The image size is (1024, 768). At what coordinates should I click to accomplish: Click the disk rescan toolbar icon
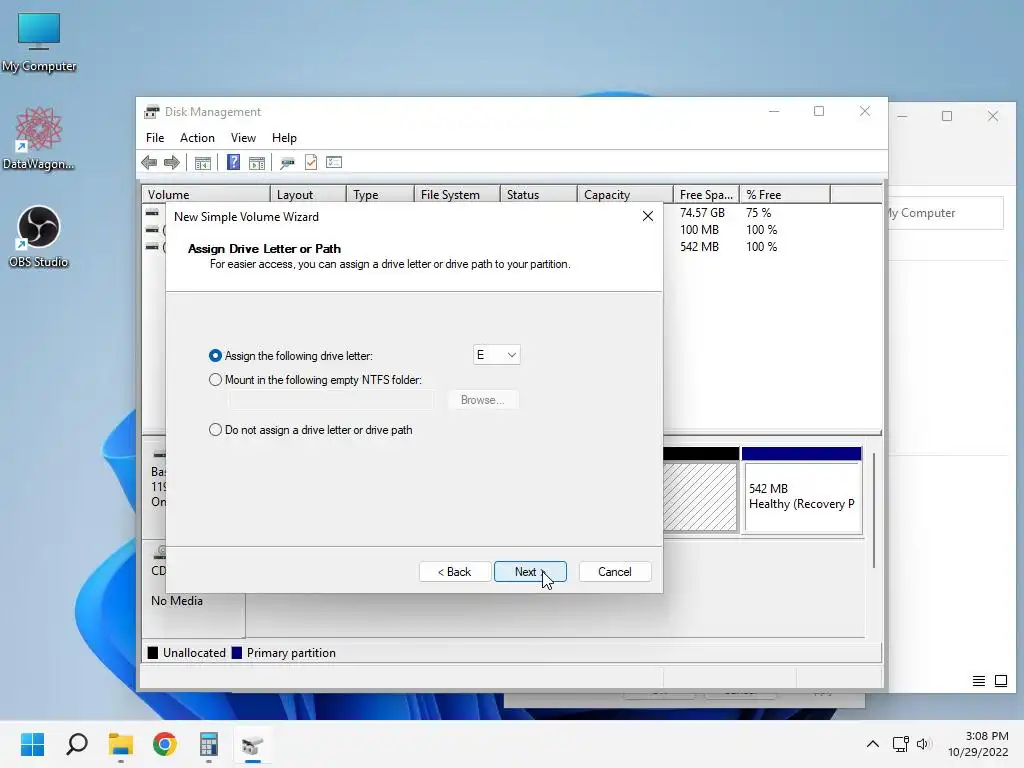point(287,163)
